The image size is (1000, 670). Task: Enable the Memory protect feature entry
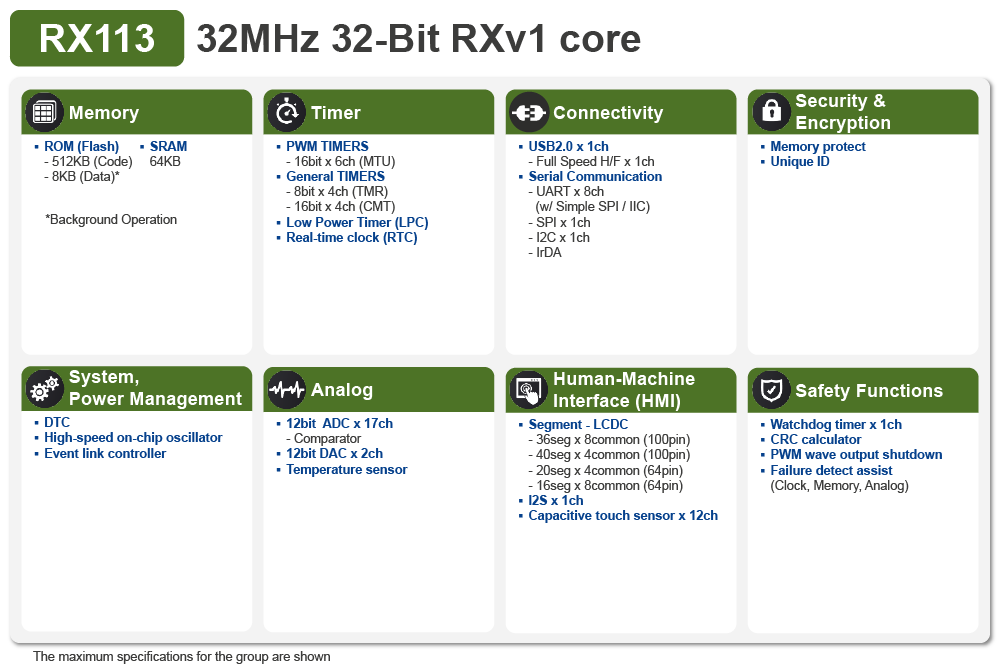click(x=816, y=146)
